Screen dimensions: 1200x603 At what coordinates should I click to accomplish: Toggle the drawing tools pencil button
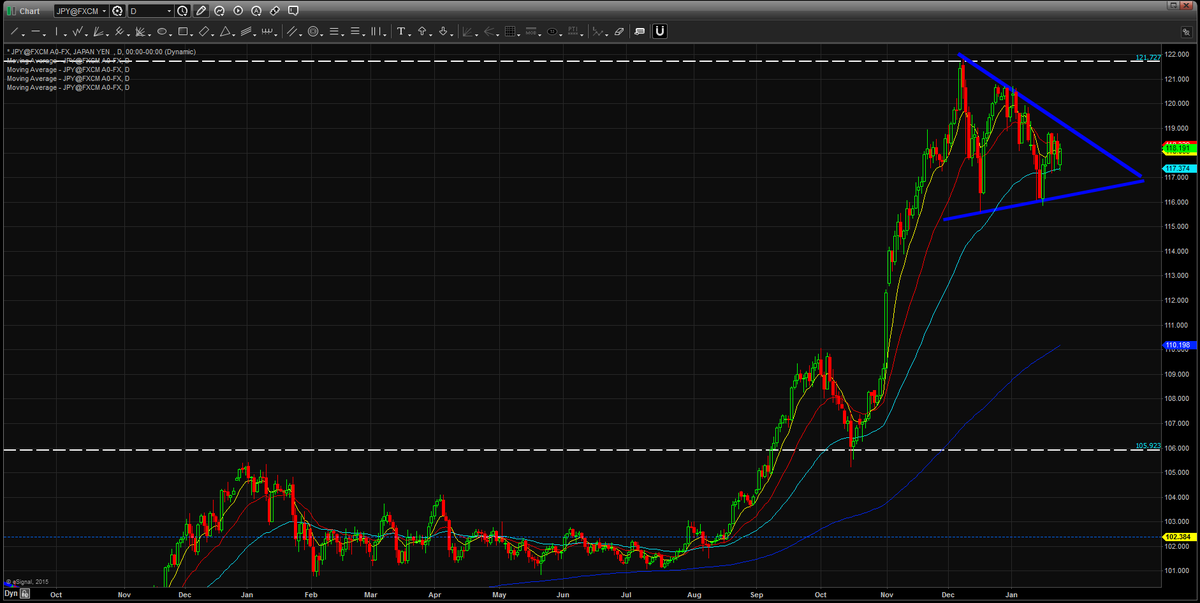click(x=201, y=11)
